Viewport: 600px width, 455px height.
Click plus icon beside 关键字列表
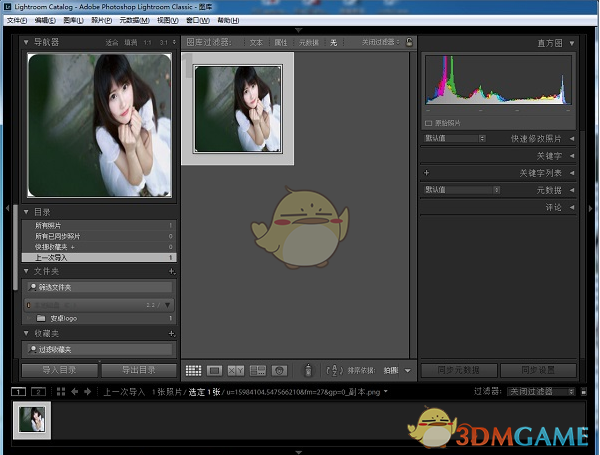coord(427,173)
